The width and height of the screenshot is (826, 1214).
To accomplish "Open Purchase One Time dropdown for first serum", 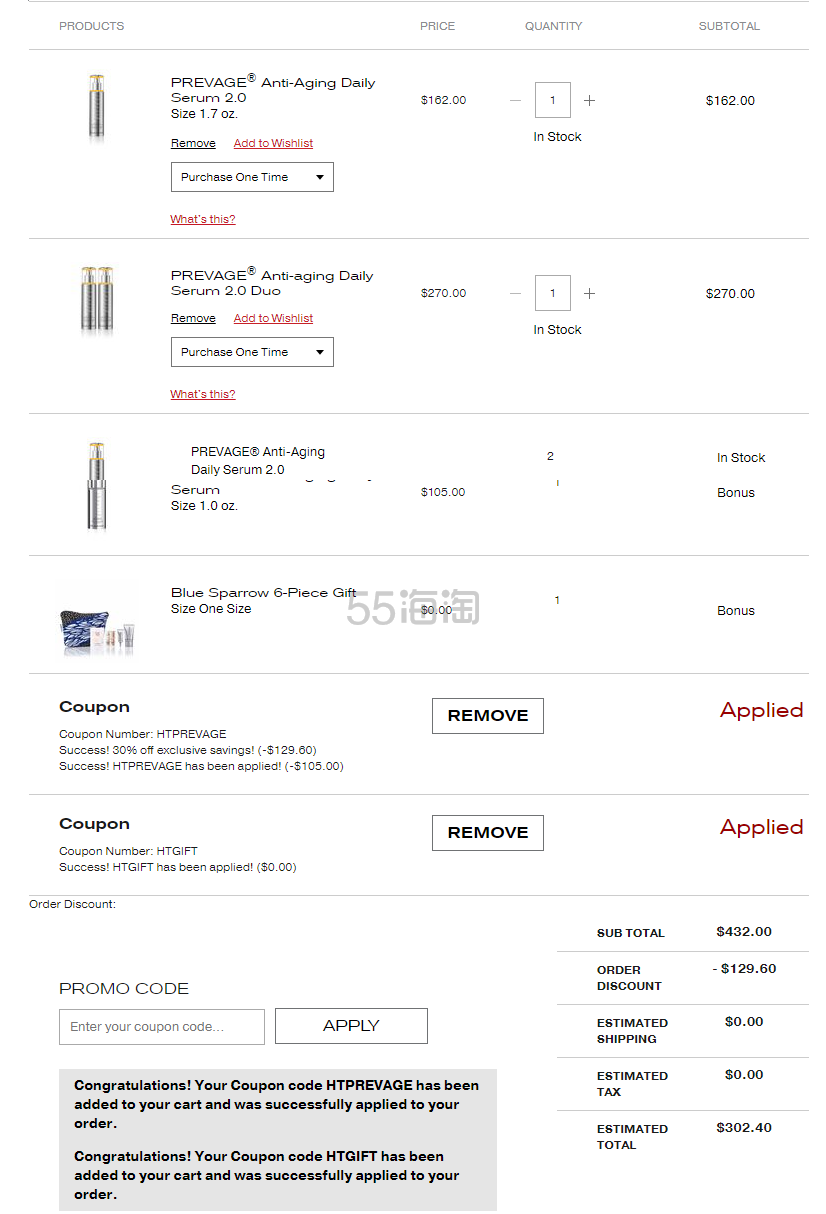I will tap(252, 177).
